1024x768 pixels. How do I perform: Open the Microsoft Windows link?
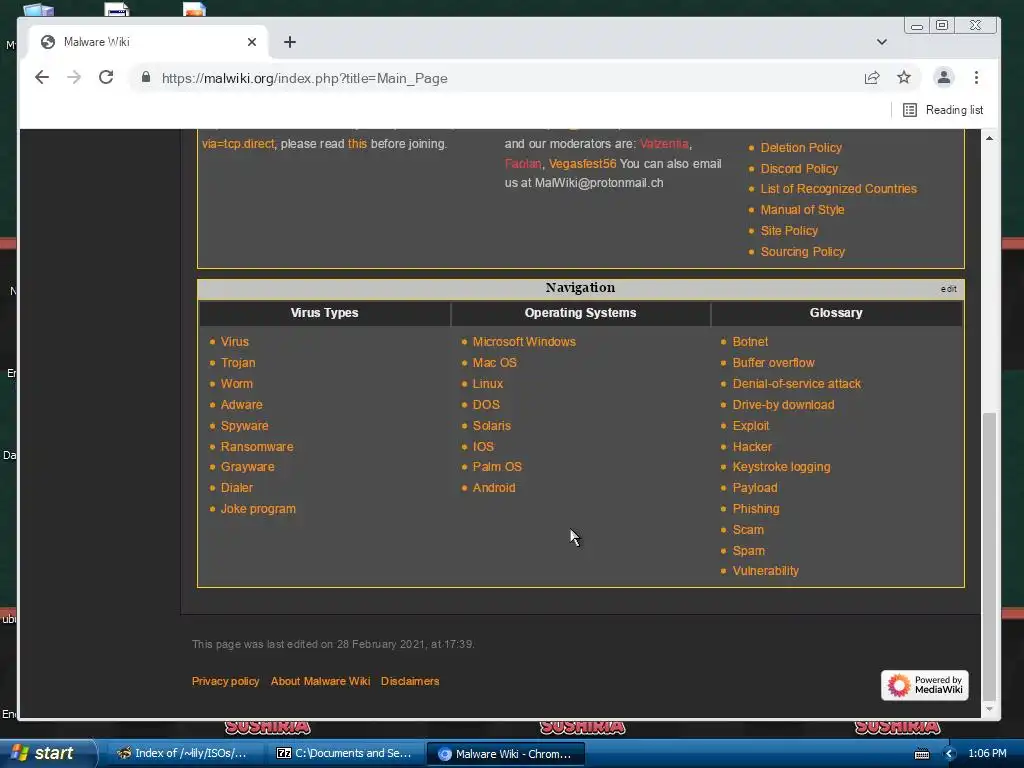[x=524, y=342]
